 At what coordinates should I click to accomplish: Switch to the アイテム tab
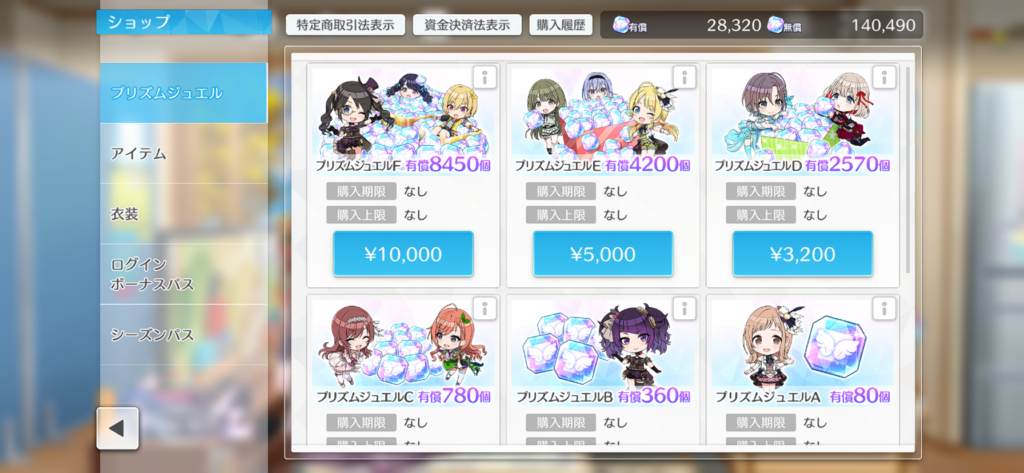pos(184,154)
